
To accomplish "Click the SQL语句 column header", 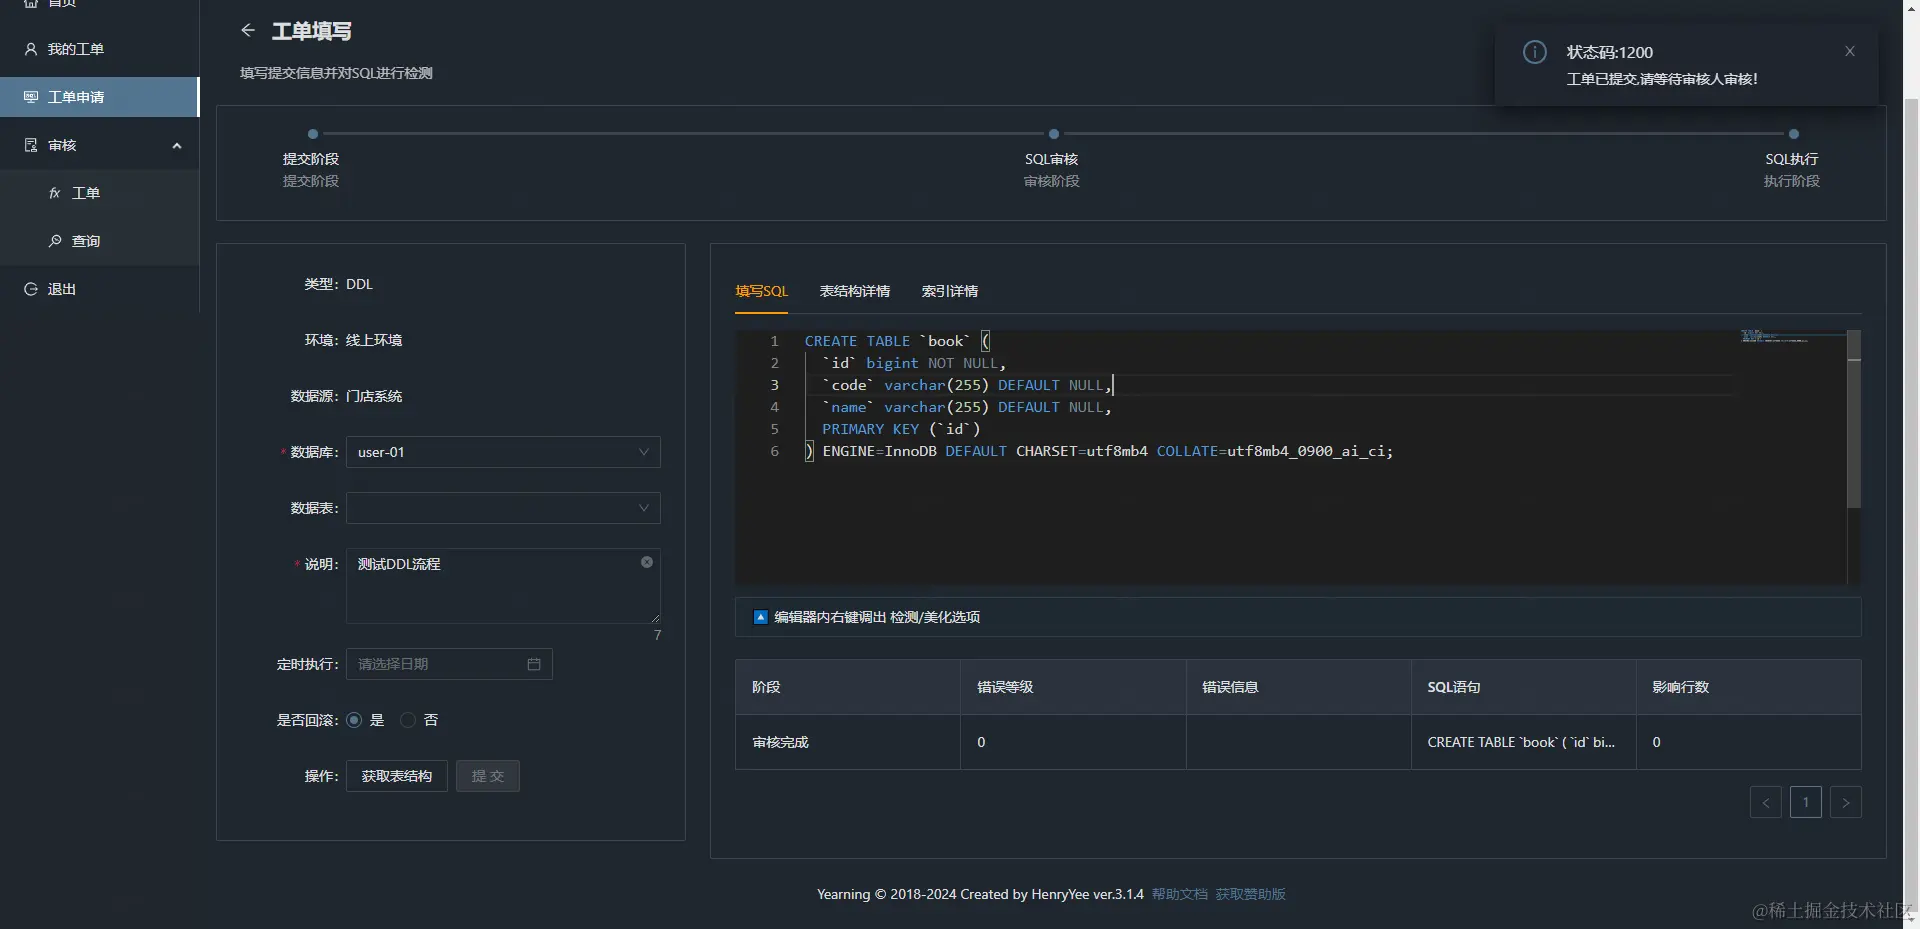I will [x=1524, y=687].
